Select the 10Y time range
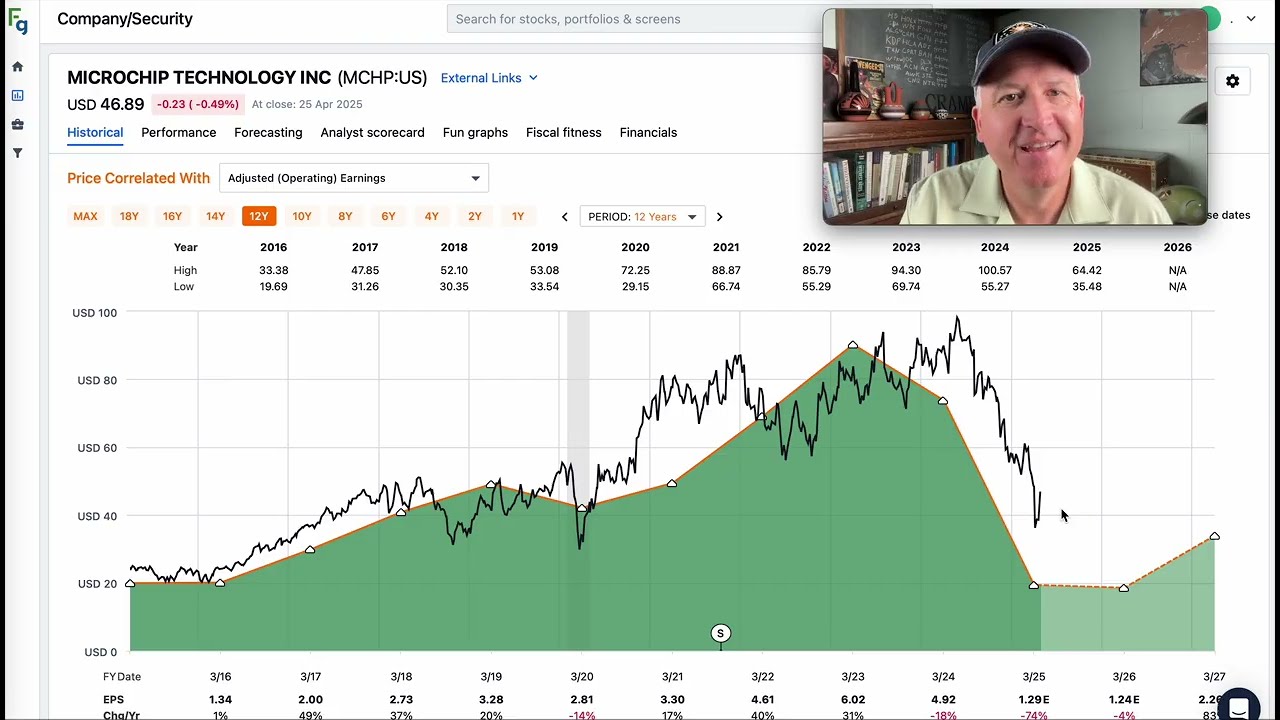Screen dimensions: 1280x720 pyautogui.click(x=302, y=216)
